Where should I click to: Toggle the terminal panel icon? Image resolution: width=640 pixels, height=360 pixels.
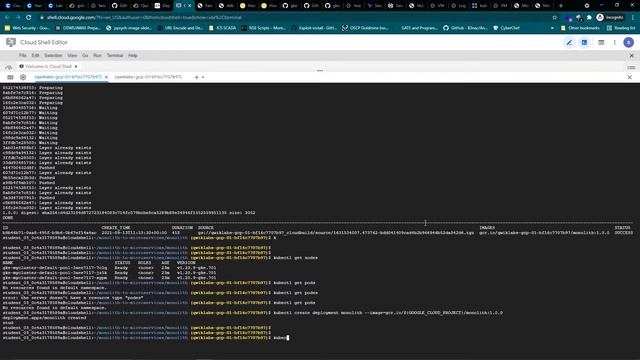[584, 42]
